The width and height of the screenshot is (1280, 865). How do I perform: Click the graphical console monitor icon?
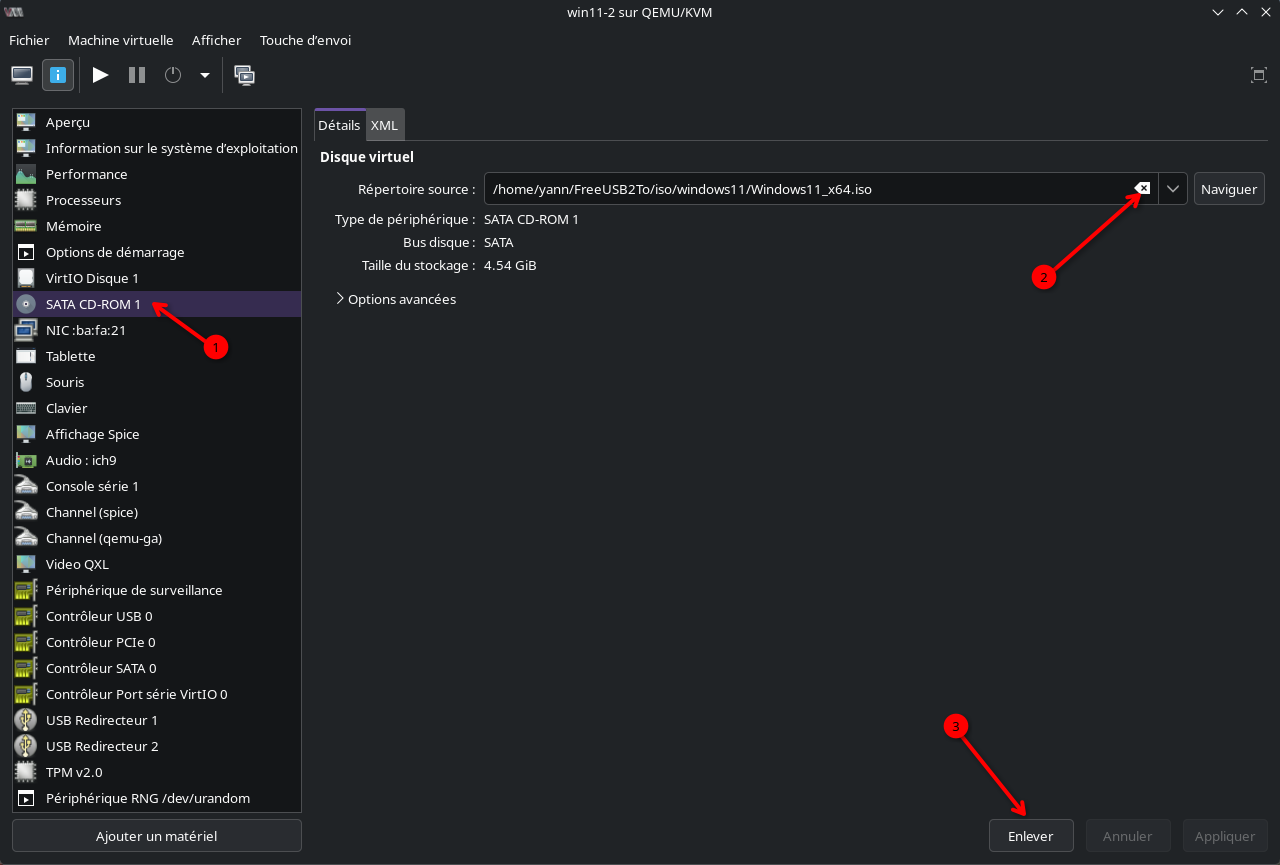22,75
